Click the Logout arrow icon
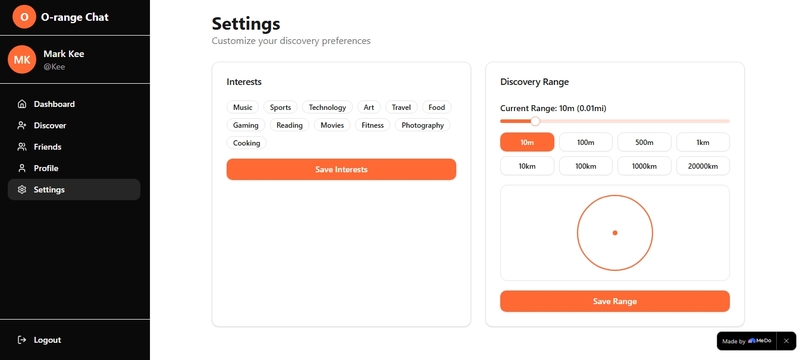This screenshot has height=360, width=806. tap(22, 340)
